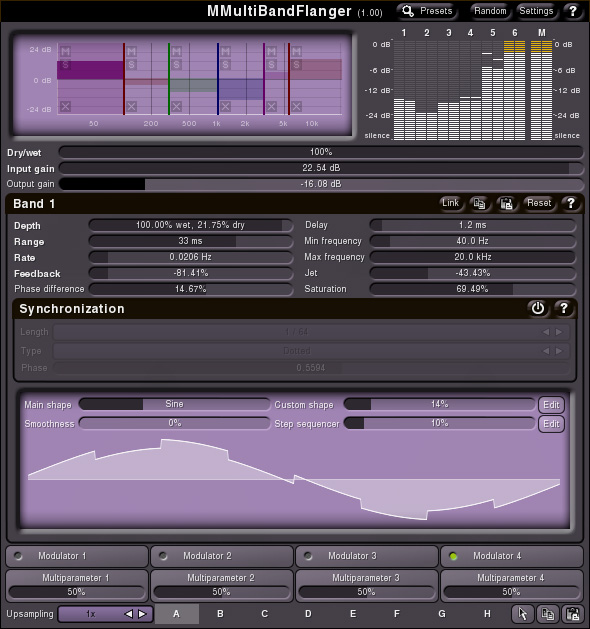Solo band 4 using its S button
The width and height of the screenshot is (590, 629).
225,64
